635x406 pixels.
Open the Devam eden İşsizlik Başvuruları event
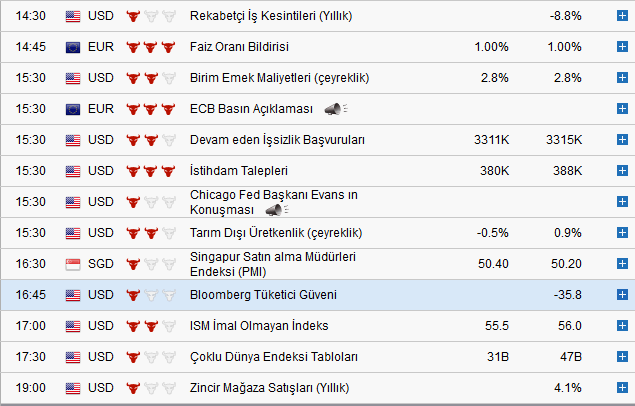(x=277, y=140)
